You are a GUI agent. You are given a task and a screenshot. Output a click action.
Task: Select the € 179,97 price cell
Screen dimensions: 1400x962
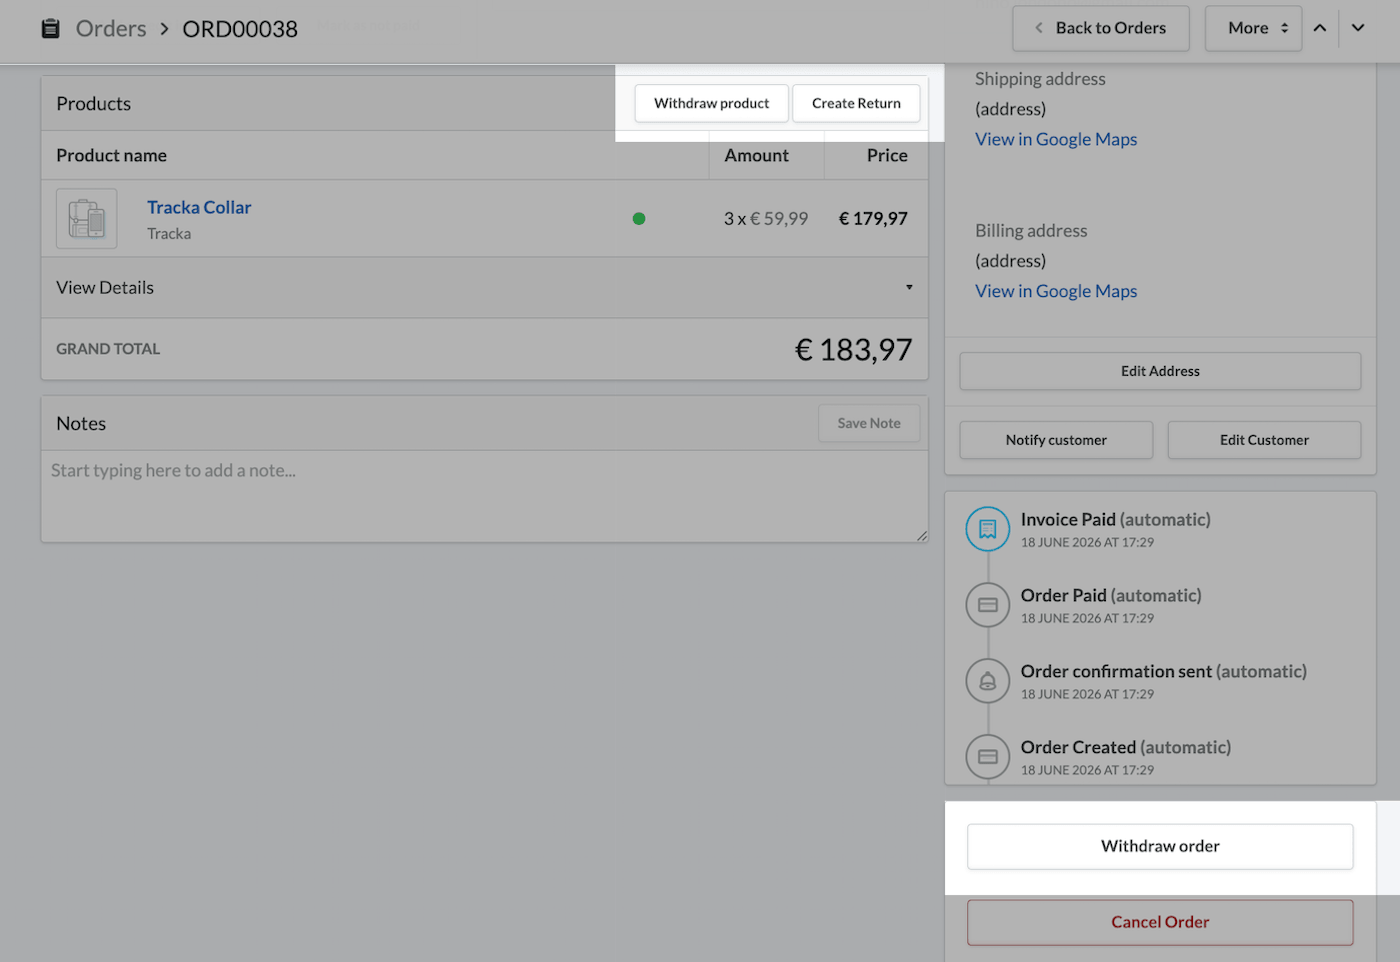[873, 218]
